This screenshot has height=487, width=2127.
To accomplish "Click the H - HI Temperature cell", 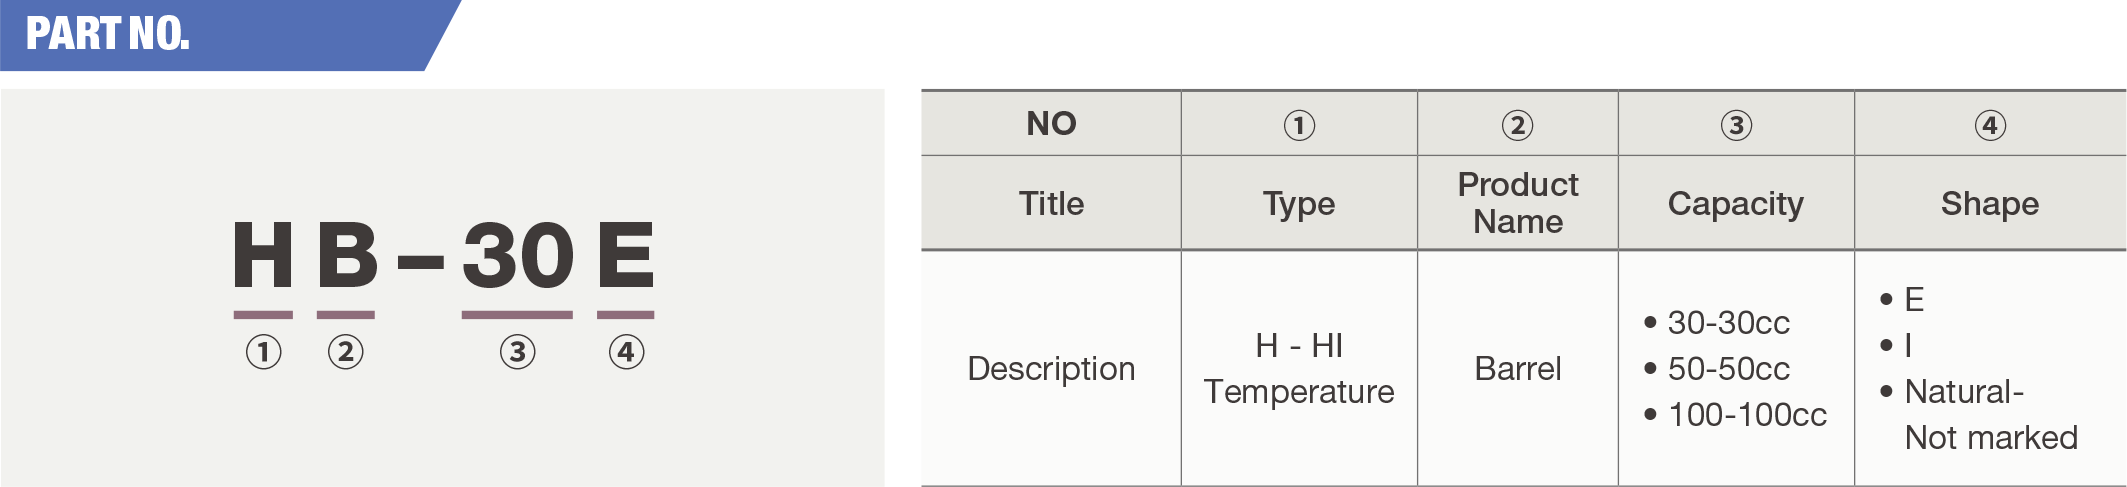I will (x=1299, y=369).
